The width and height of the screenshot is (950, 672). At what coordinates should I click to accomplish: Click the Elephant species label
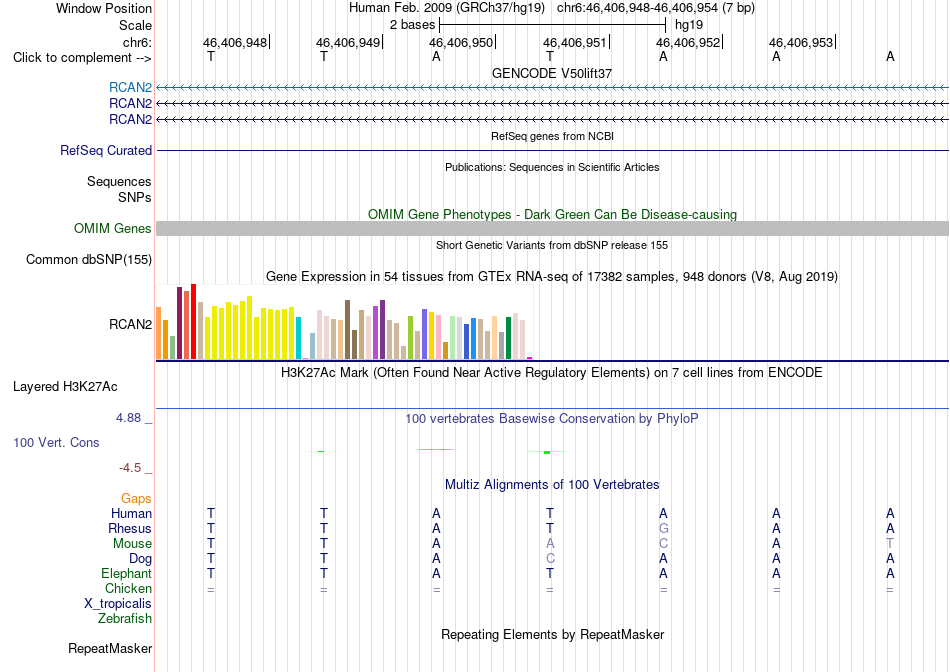point(127,573)
